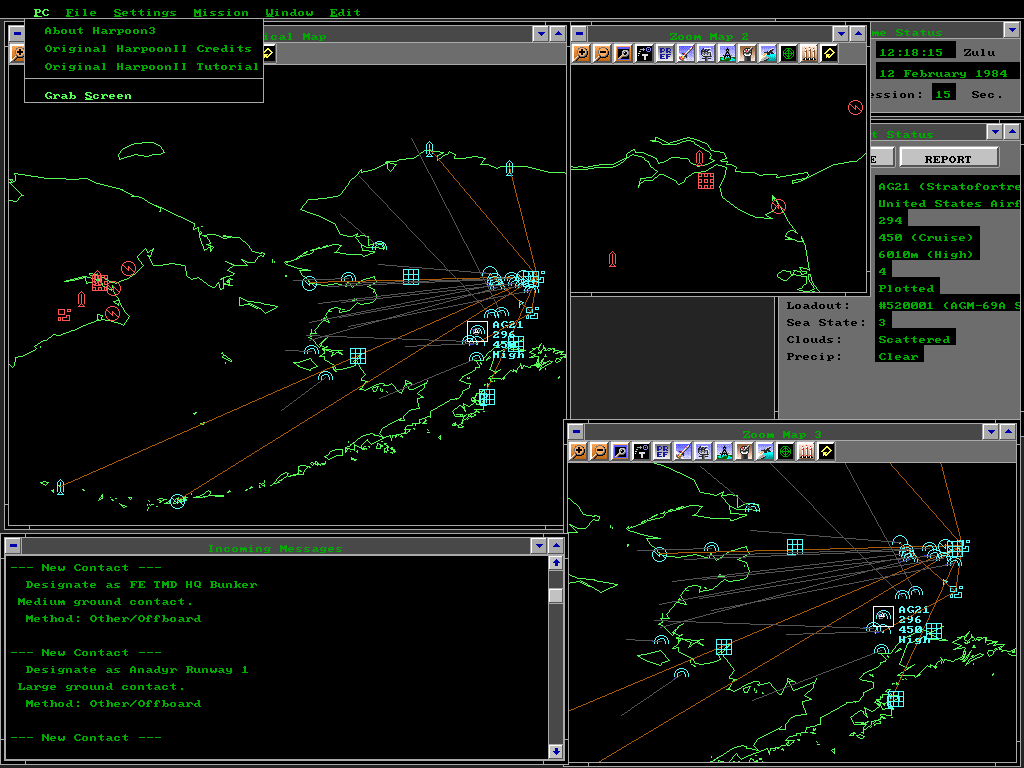Select the AG21 unit in Zoom Map 3

point(884,616)
